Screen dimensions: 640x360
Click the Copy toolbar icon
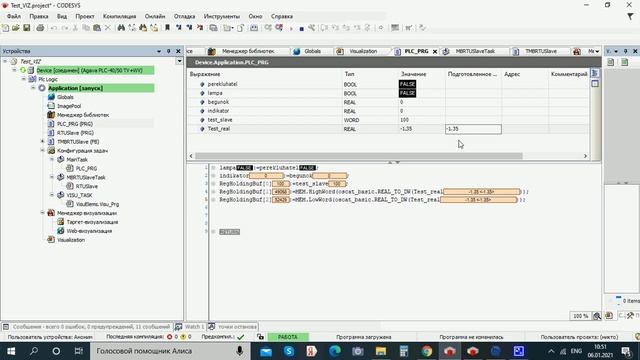coord(86,28)
